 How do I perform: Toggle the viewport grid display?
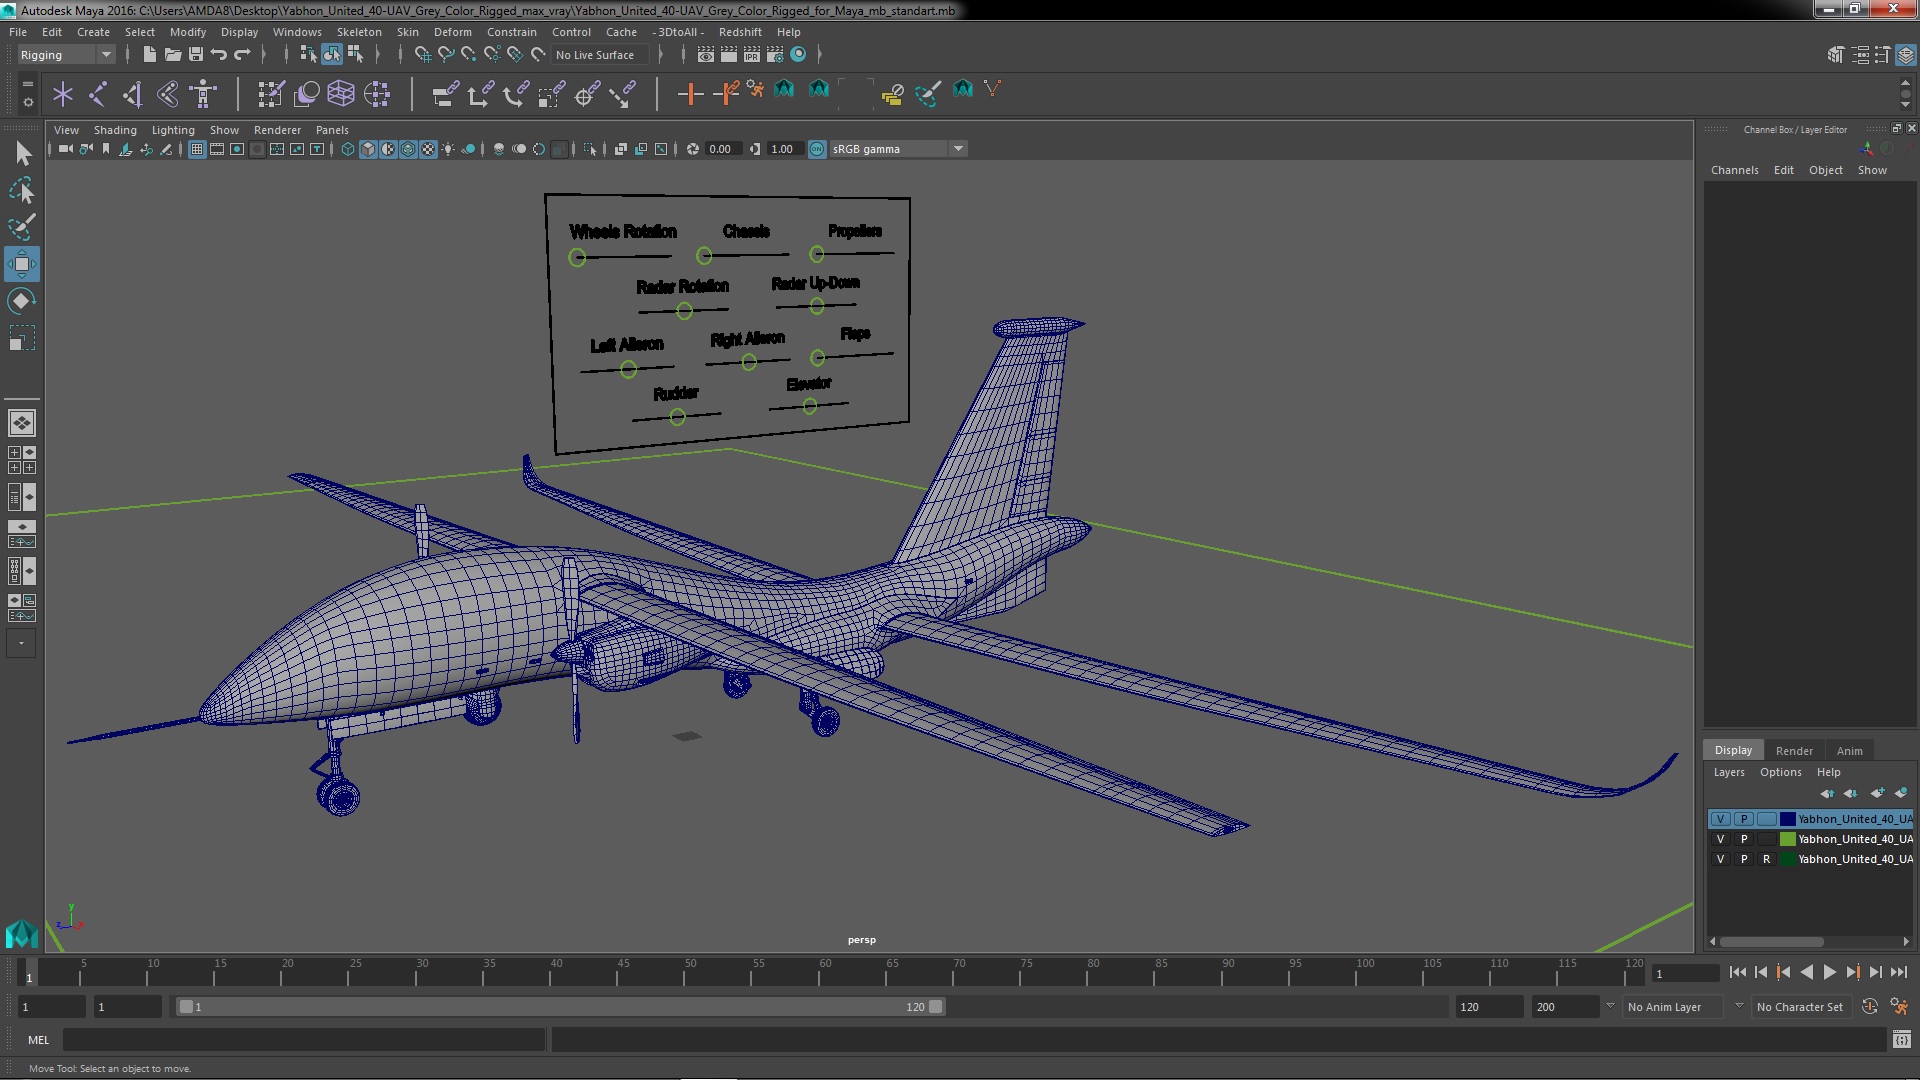[x=197, y=149]
